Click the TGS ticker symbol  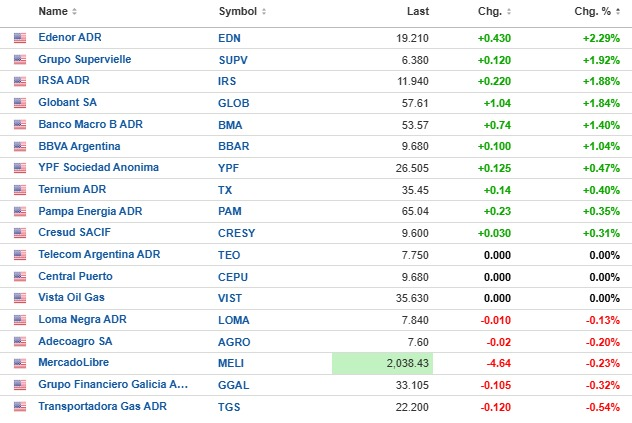[x=229, y=407]
